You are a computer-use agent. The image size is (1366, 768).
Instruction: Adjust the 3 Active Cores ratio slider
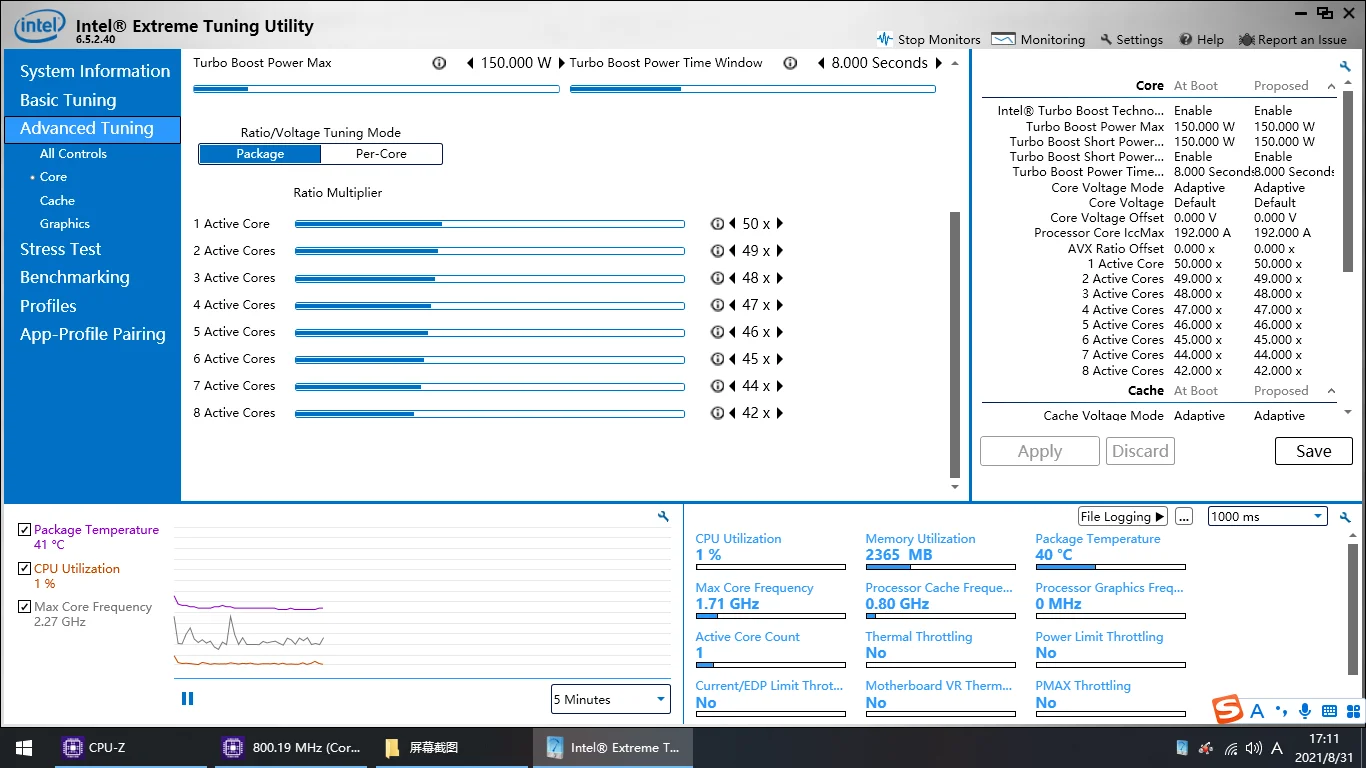(x=490, y=278)
